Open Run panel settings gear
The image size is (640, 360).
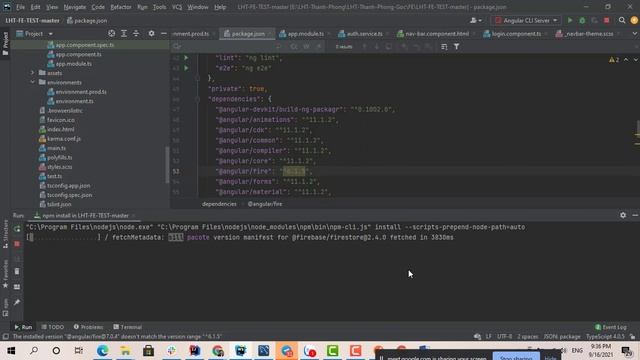(623, 215)
